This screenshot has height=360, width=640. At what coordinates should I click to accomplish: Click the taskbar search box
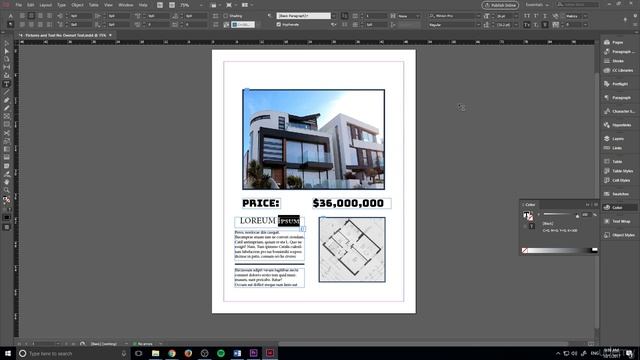point(73,353)
